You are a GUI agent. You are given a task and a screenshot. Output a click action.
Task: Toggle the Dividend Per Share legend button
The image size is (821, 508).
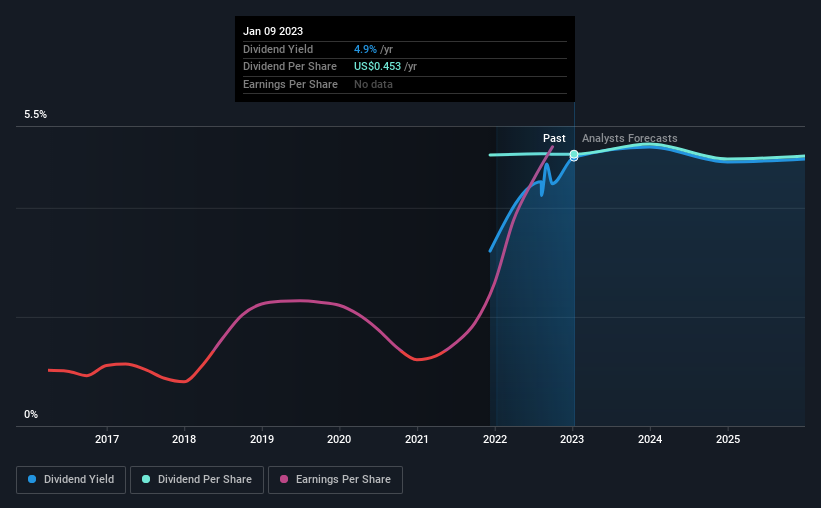197,480
